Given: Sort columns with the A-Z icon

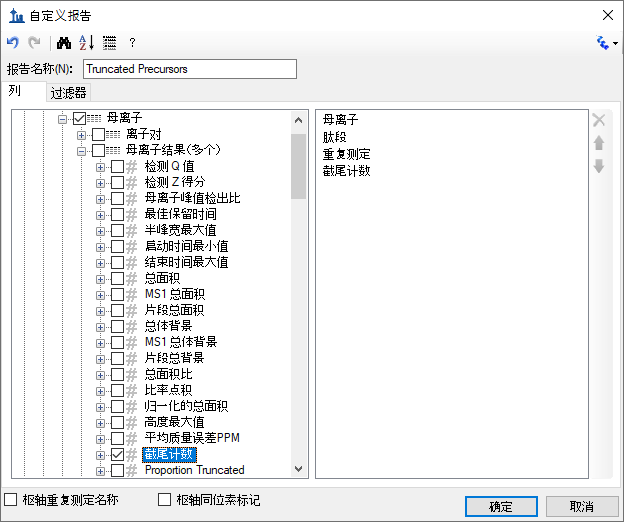Looking at the screenshot, I should click(86, 43).
